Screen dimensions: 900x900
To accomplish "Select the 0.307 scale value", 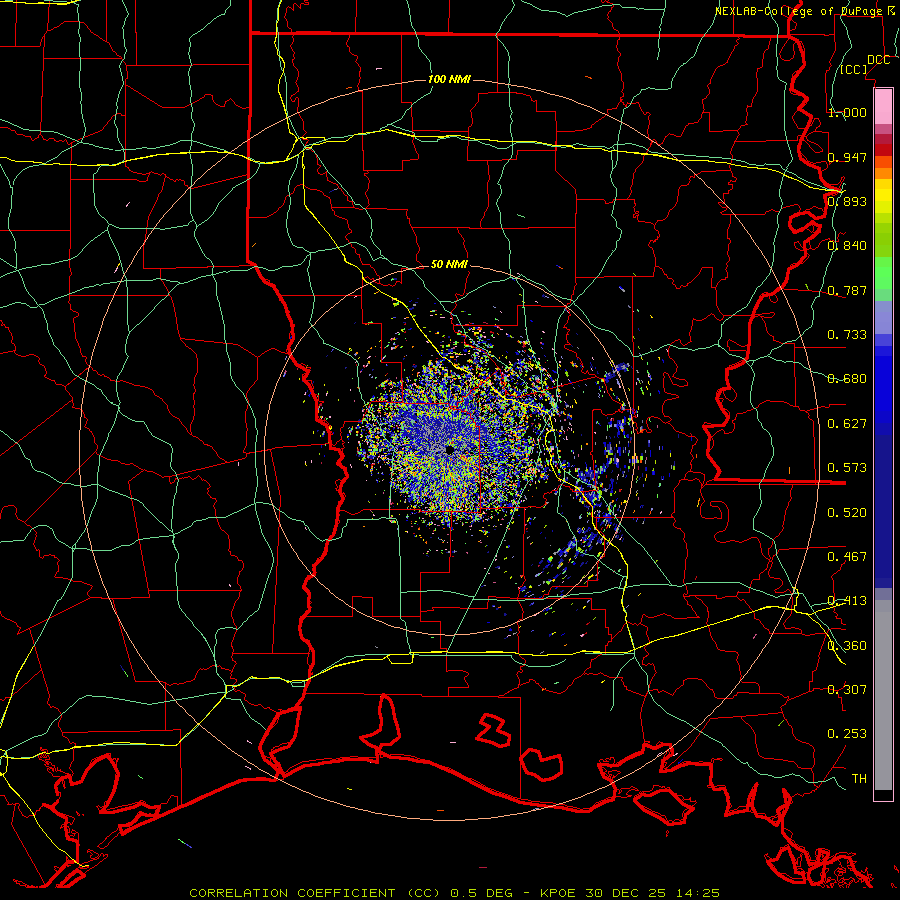I will point(847,689).
